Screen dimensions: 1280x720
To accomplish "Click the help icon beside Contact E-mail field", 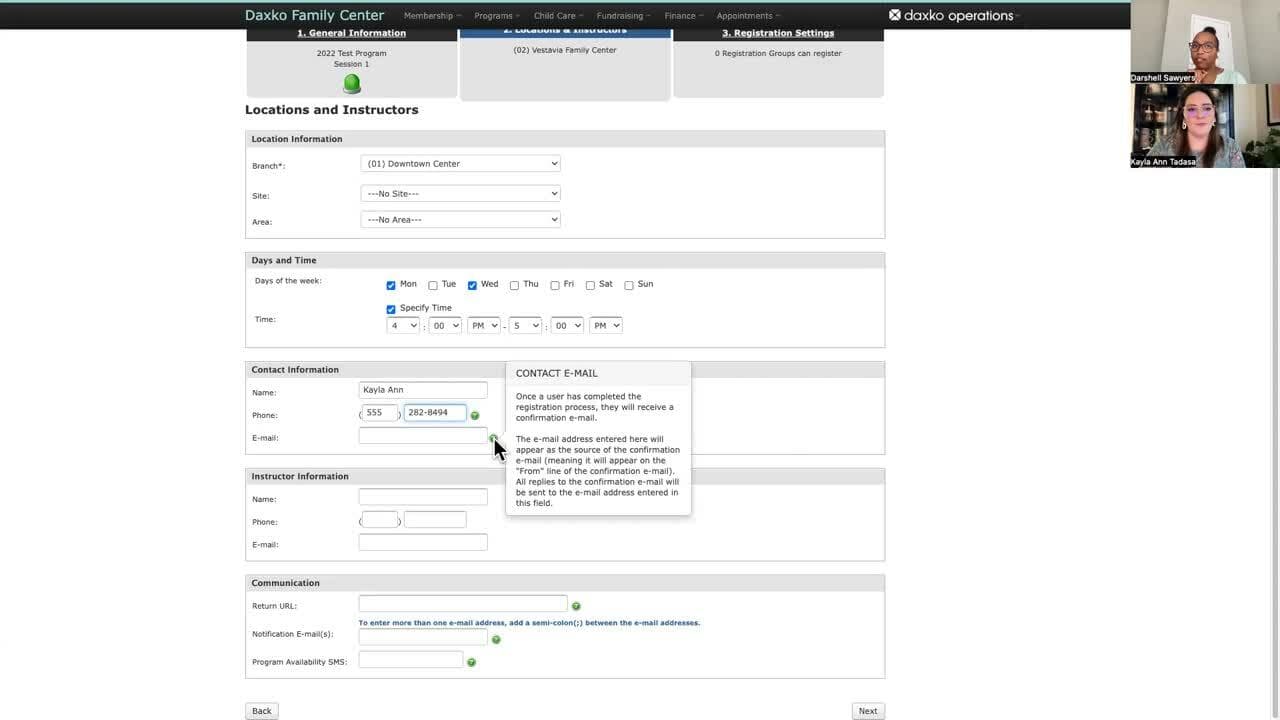I will tap(492, 438).
